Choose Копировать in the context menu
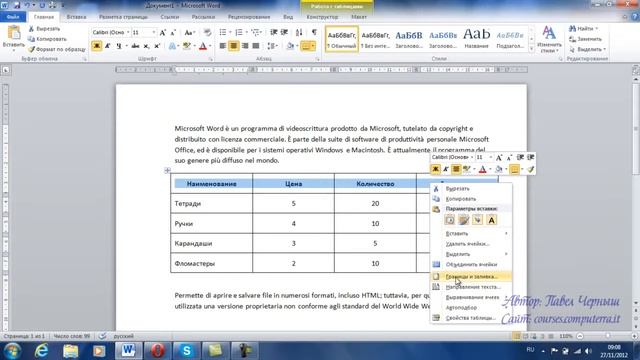Screen dimensions: 640x360 [471, 199]
